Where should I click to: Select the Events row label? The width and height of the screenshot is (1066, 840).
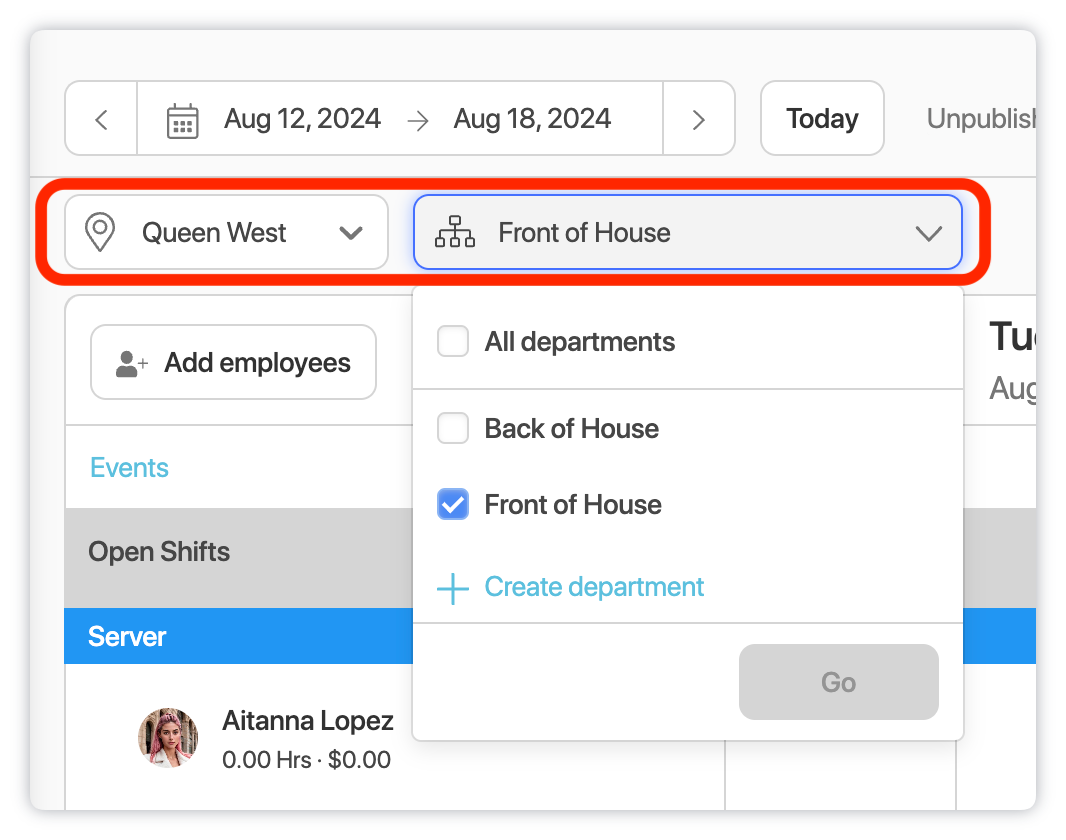pyautogui.click(x=129, y=468)
